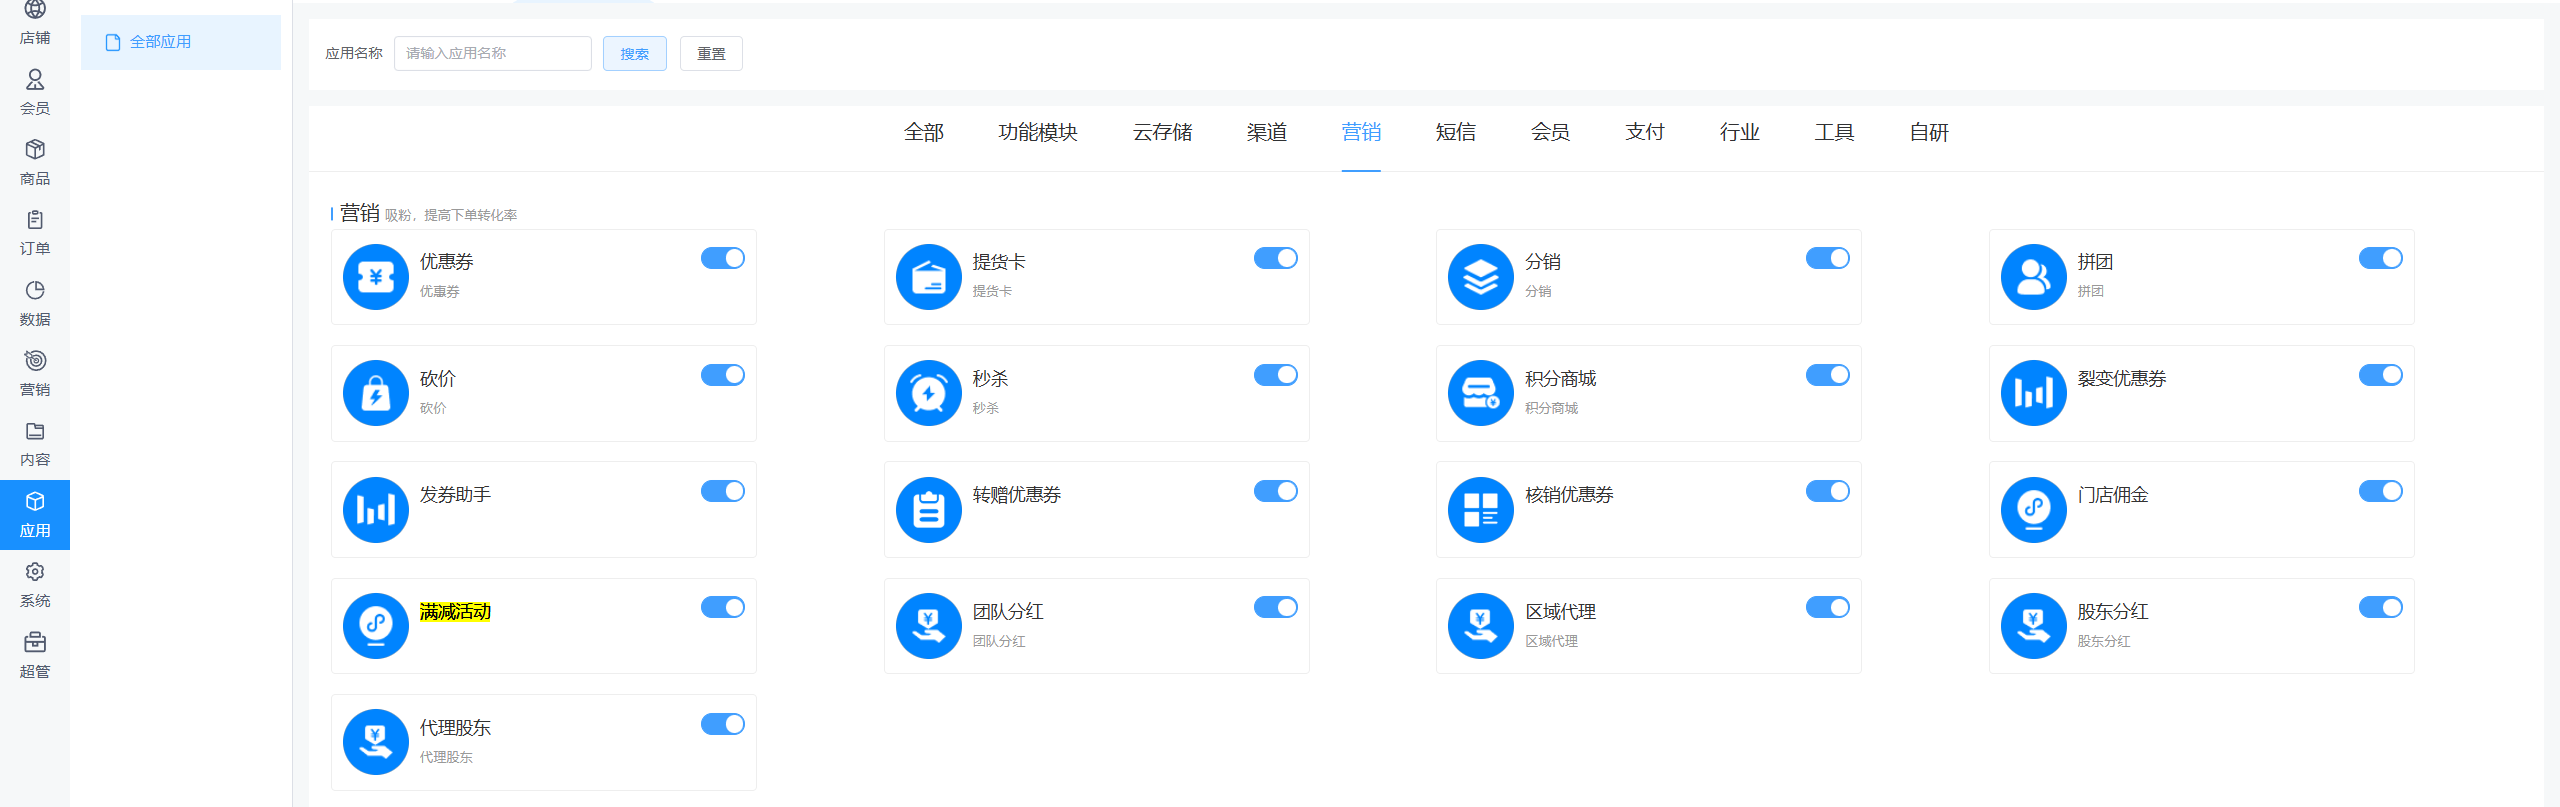Turn off the 团队分红 switch

point(1276,607)
